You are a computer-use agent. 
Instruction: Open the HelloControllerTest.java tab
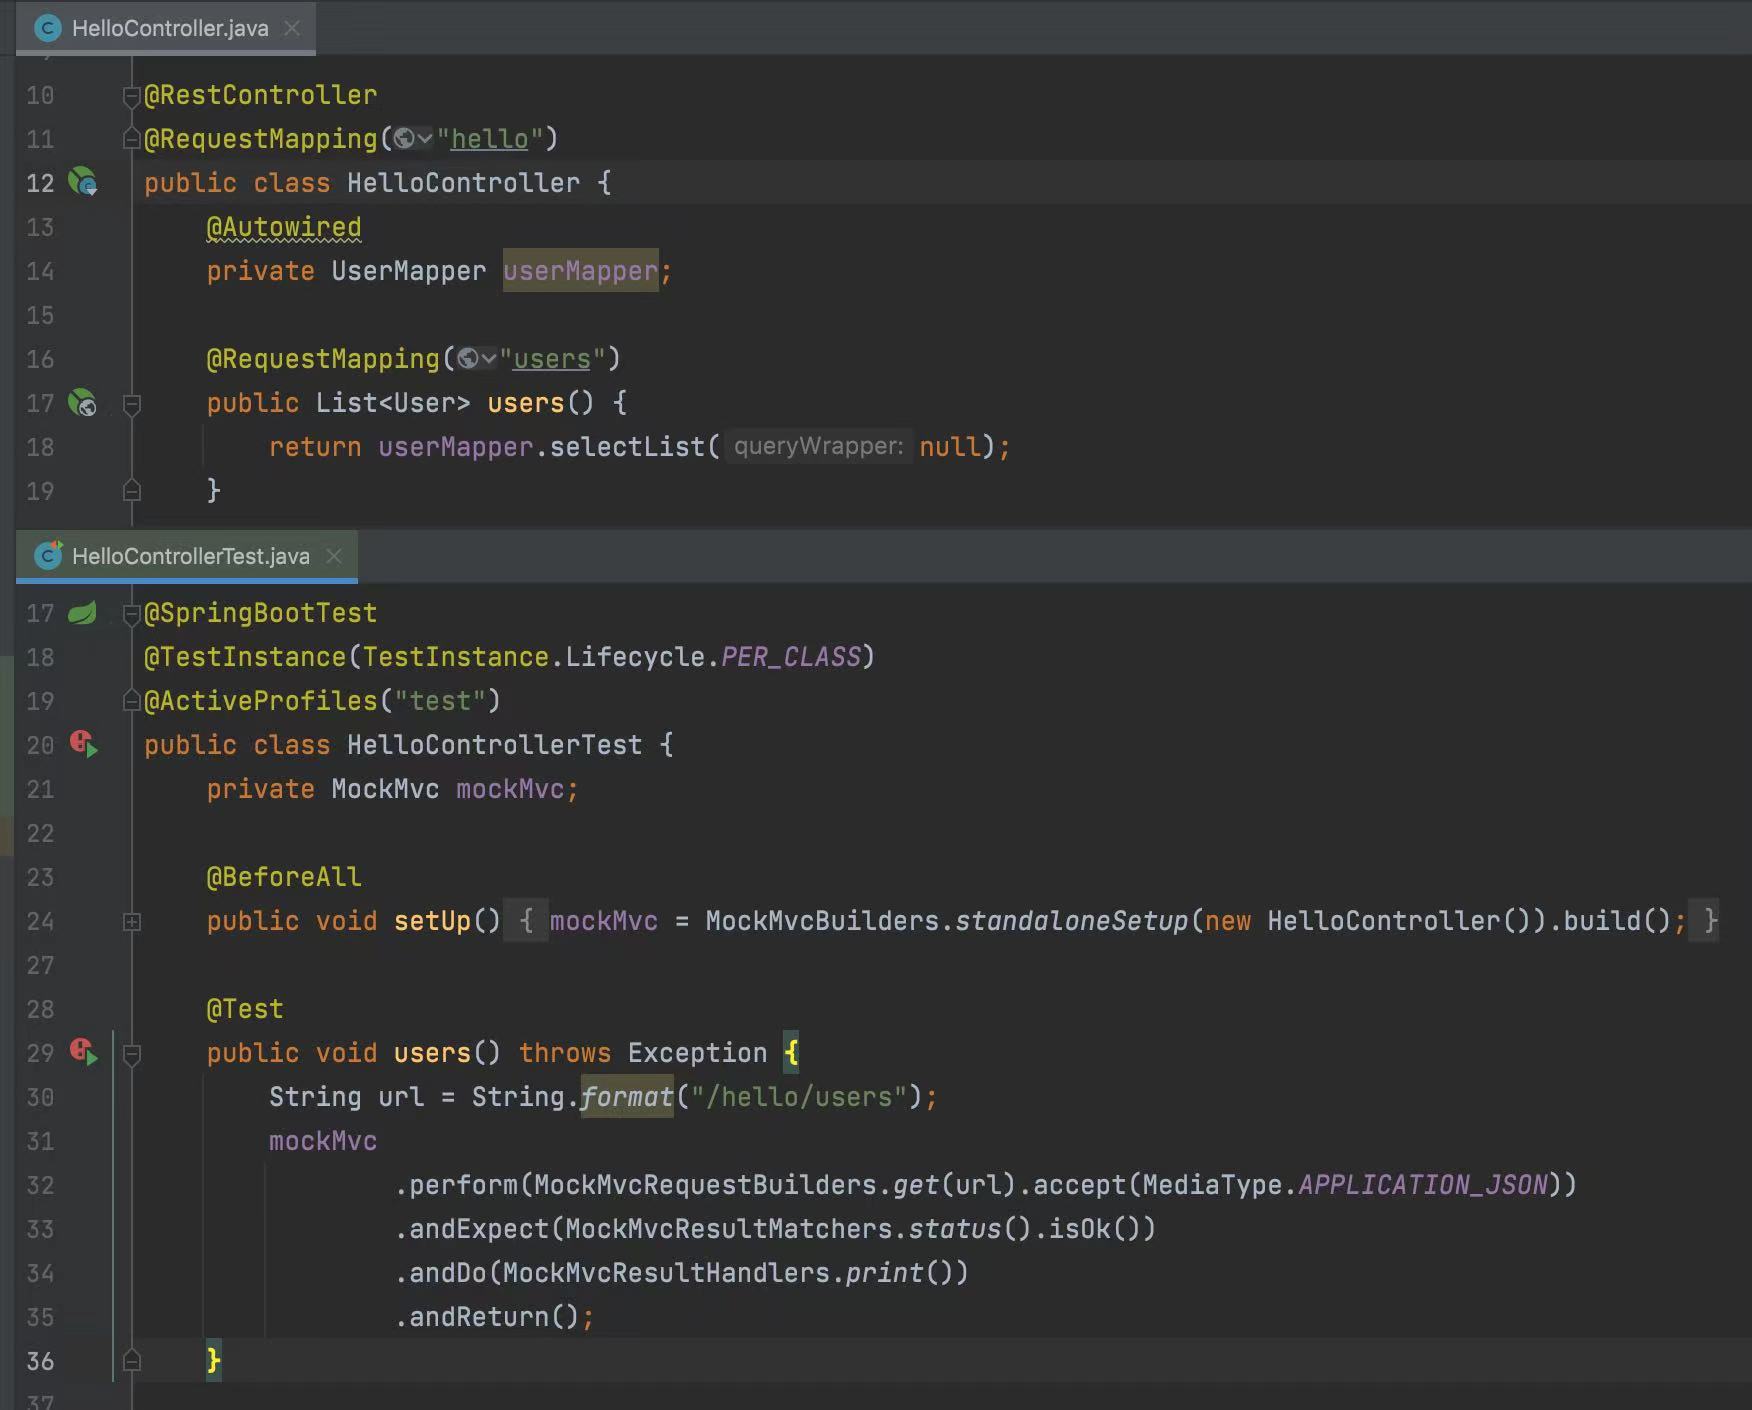[186, 556]
